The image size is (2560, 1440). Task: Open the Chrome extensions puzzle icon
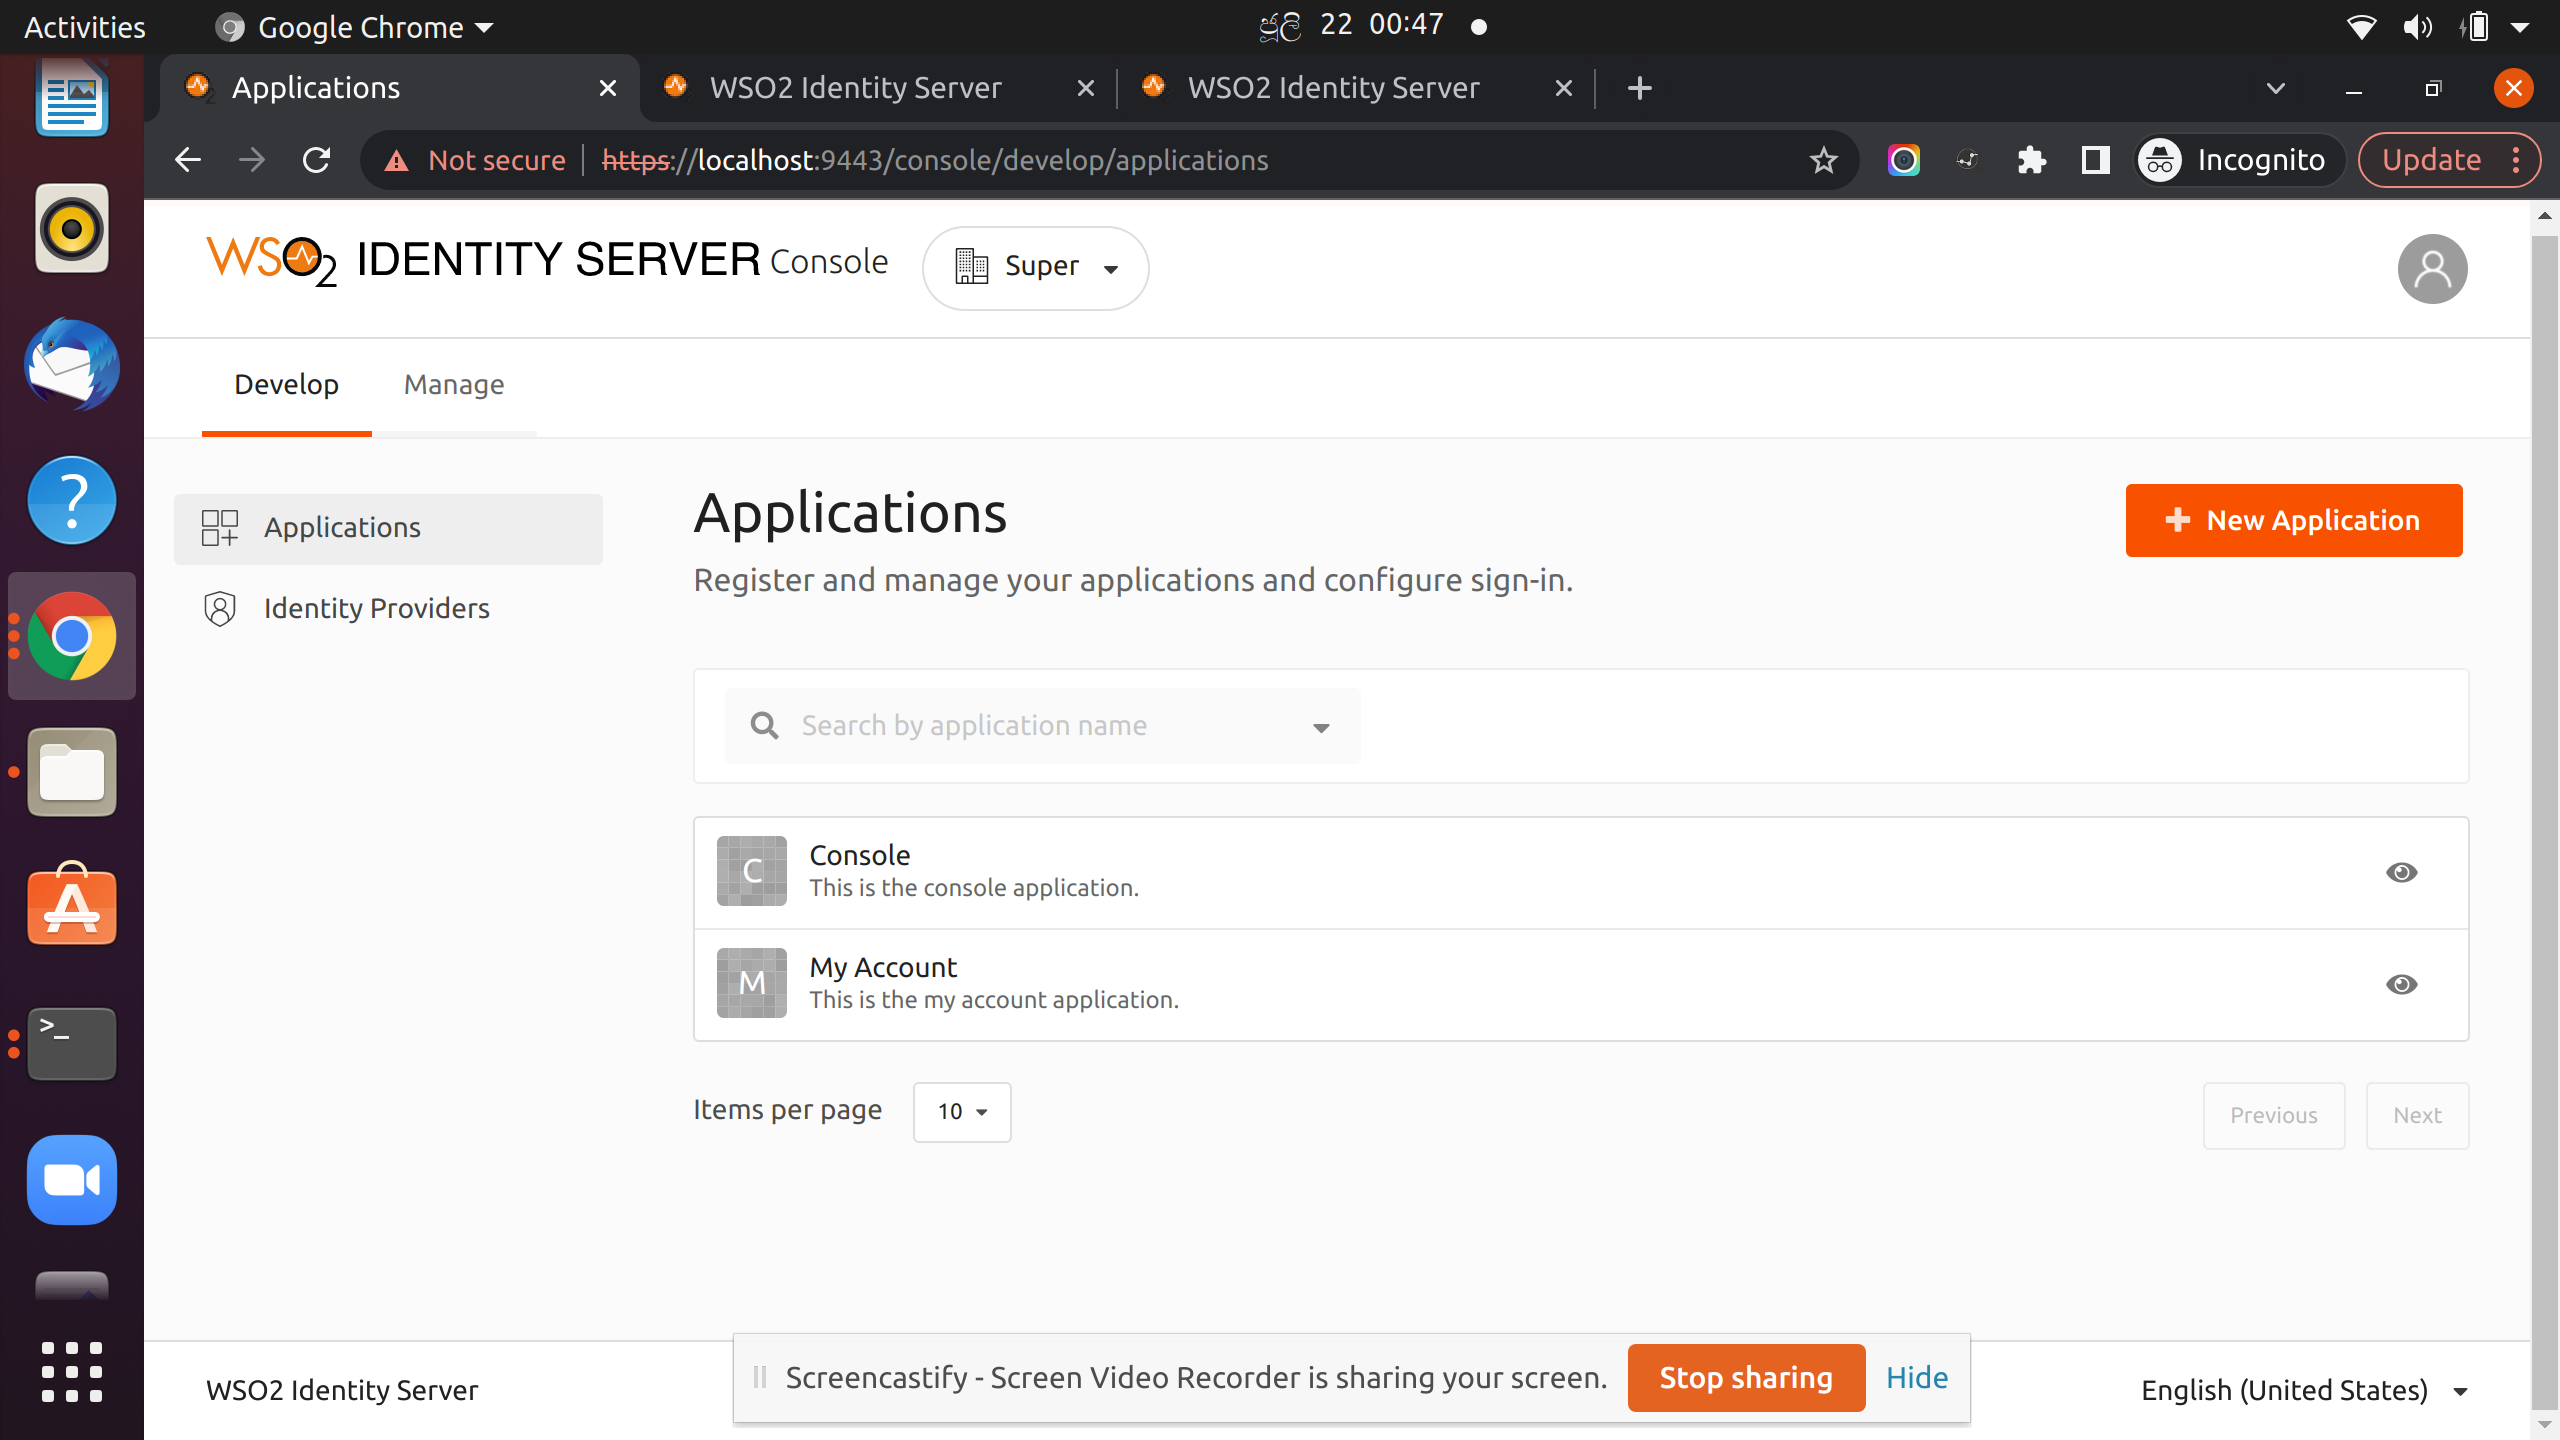(2031, 160)
